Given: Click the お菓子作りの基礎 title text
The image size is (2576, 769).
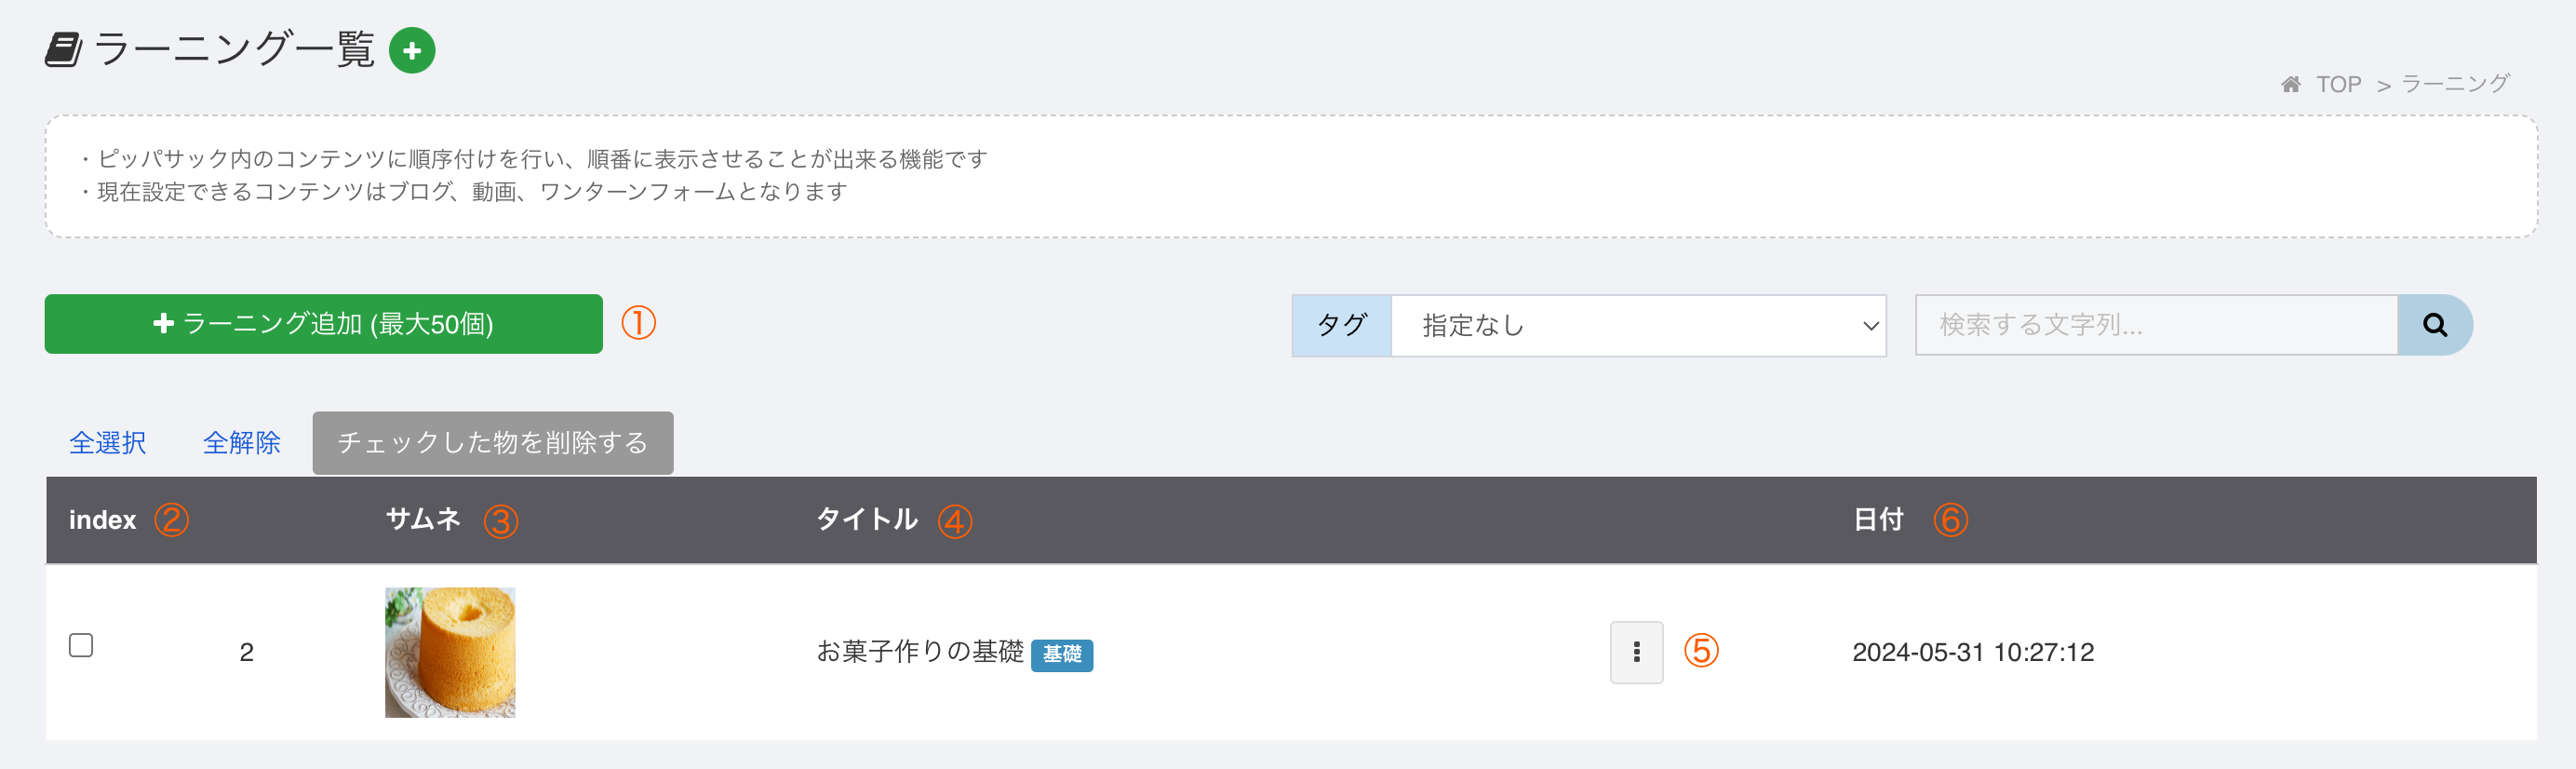Looking at the screenshot, I should tap(920, 652).
